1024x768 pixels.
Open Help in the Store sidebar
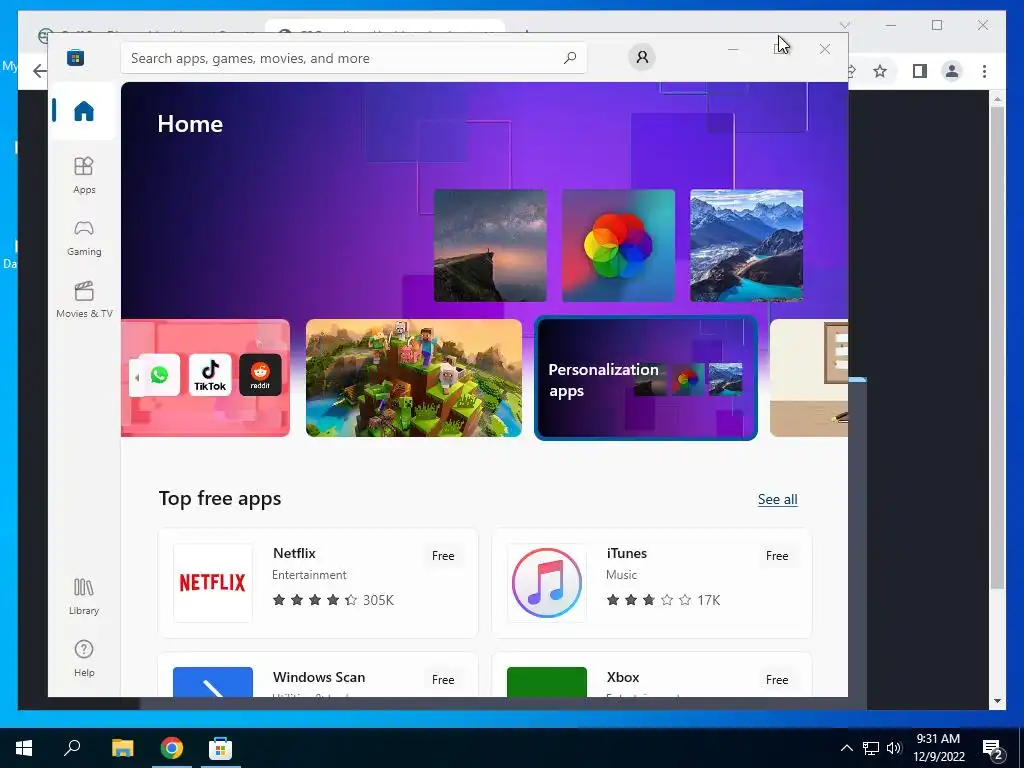coord(84,658)
